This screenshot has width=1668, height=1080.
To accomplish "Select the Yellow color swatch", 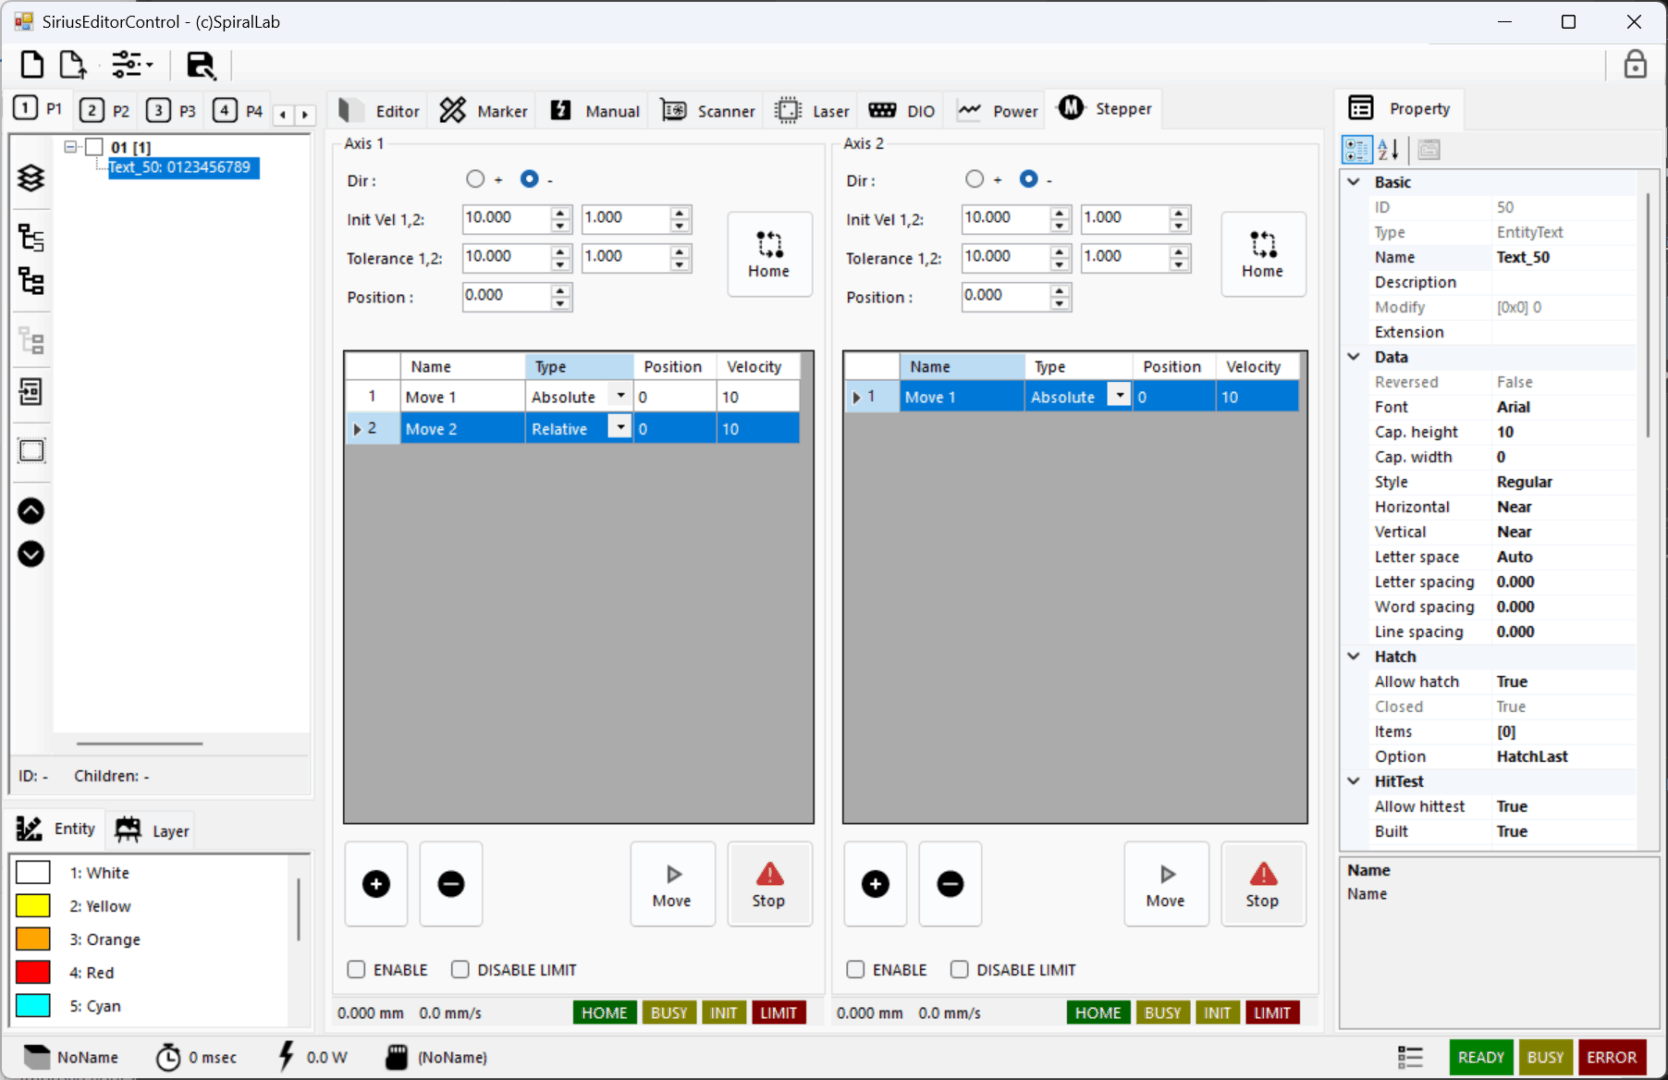I will pos(33,906).
